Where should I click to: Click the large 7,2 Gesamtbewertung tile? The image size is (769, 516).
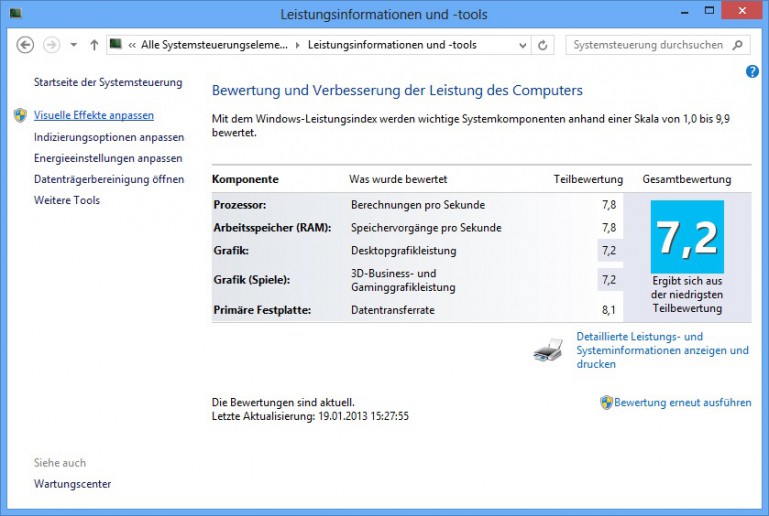pos(687,237)
